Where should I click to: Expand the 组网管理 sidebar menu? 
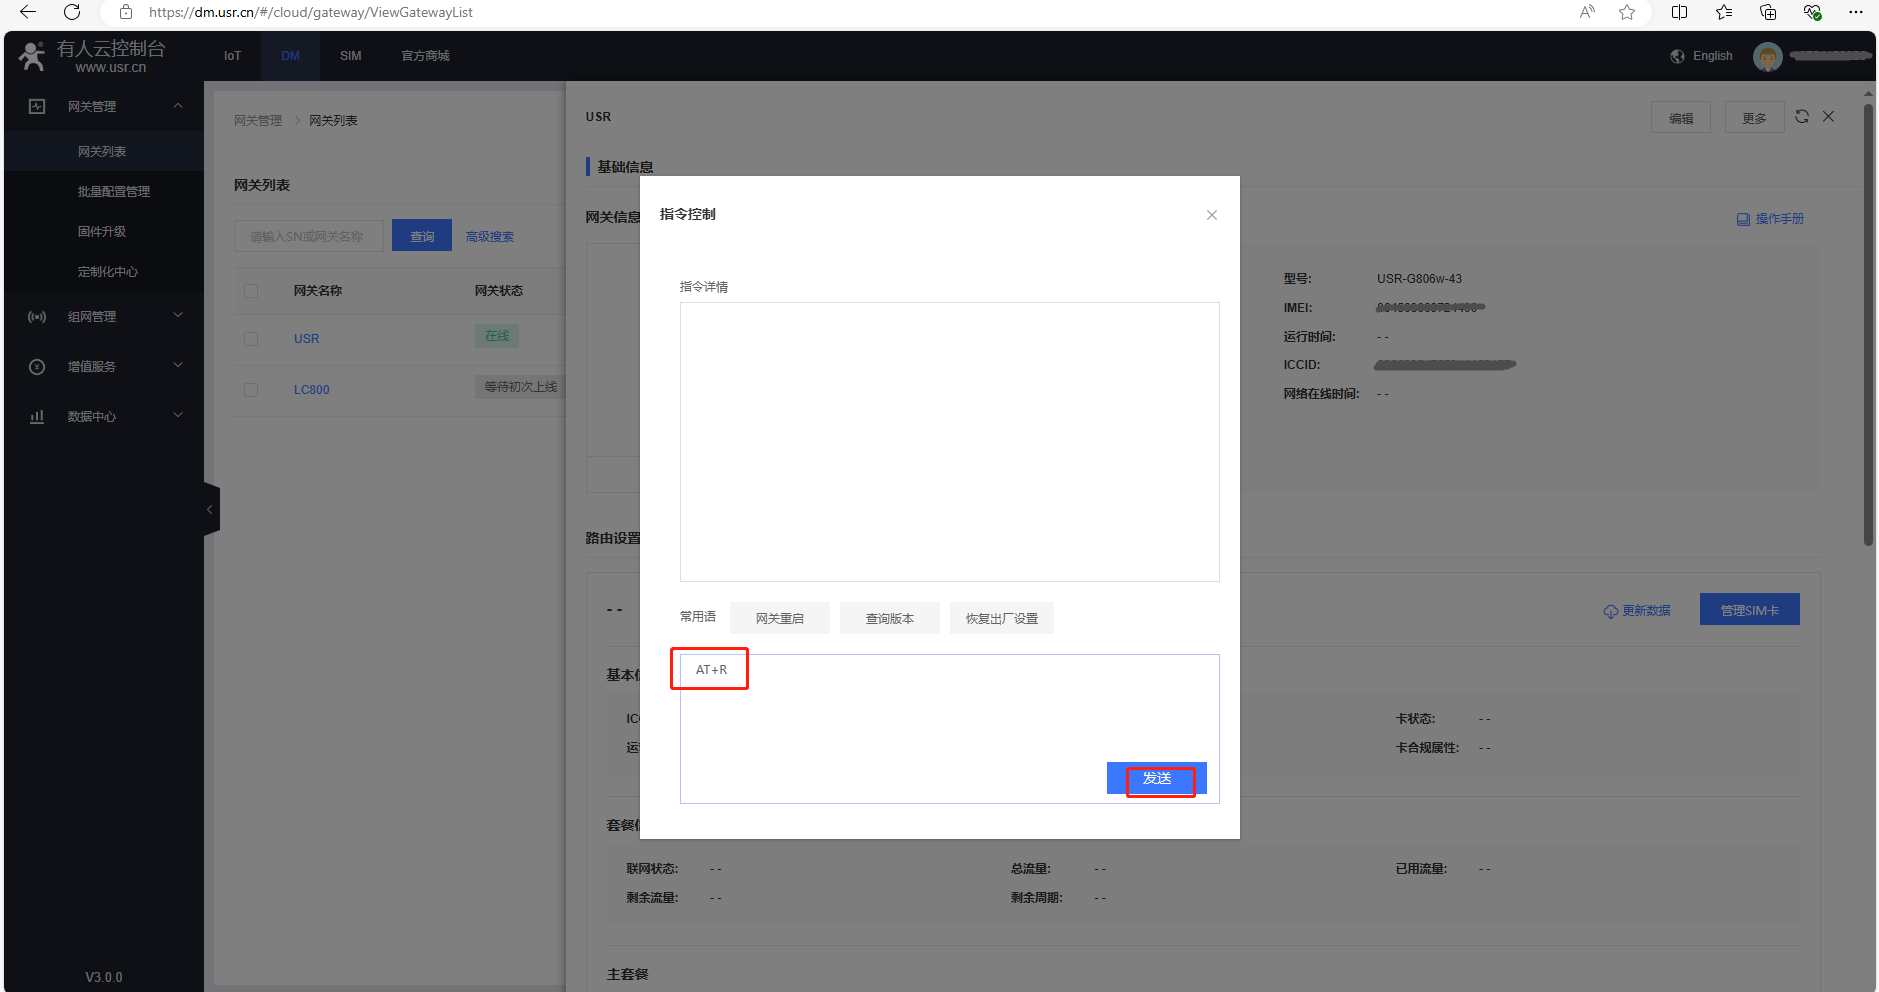coord(105,317)
